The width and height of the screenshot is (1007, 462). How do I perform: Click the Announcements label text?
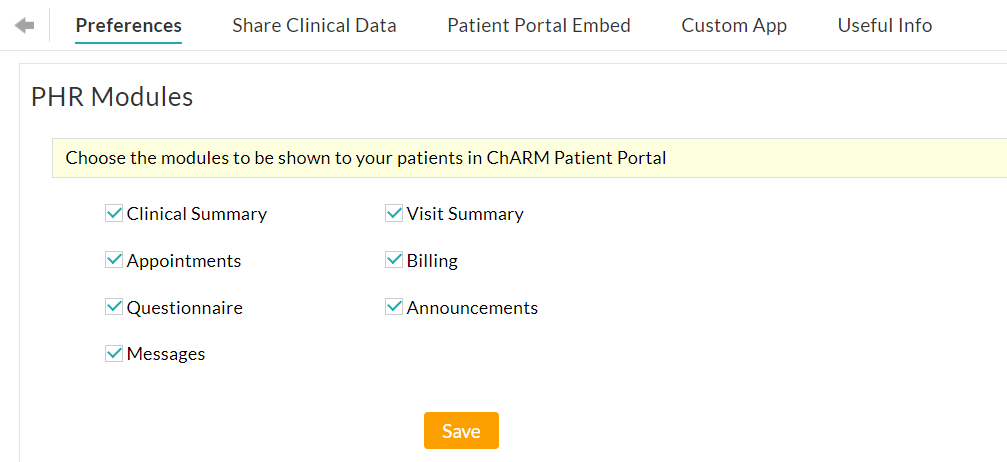tap(472, 308)
